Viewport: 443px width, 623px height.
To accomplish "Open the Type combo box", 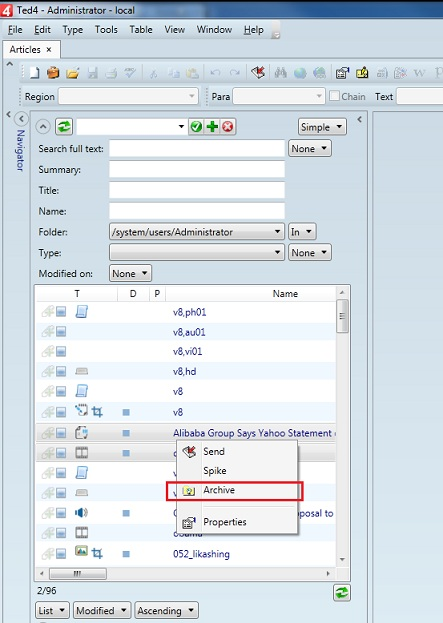I will pos(197,252).
